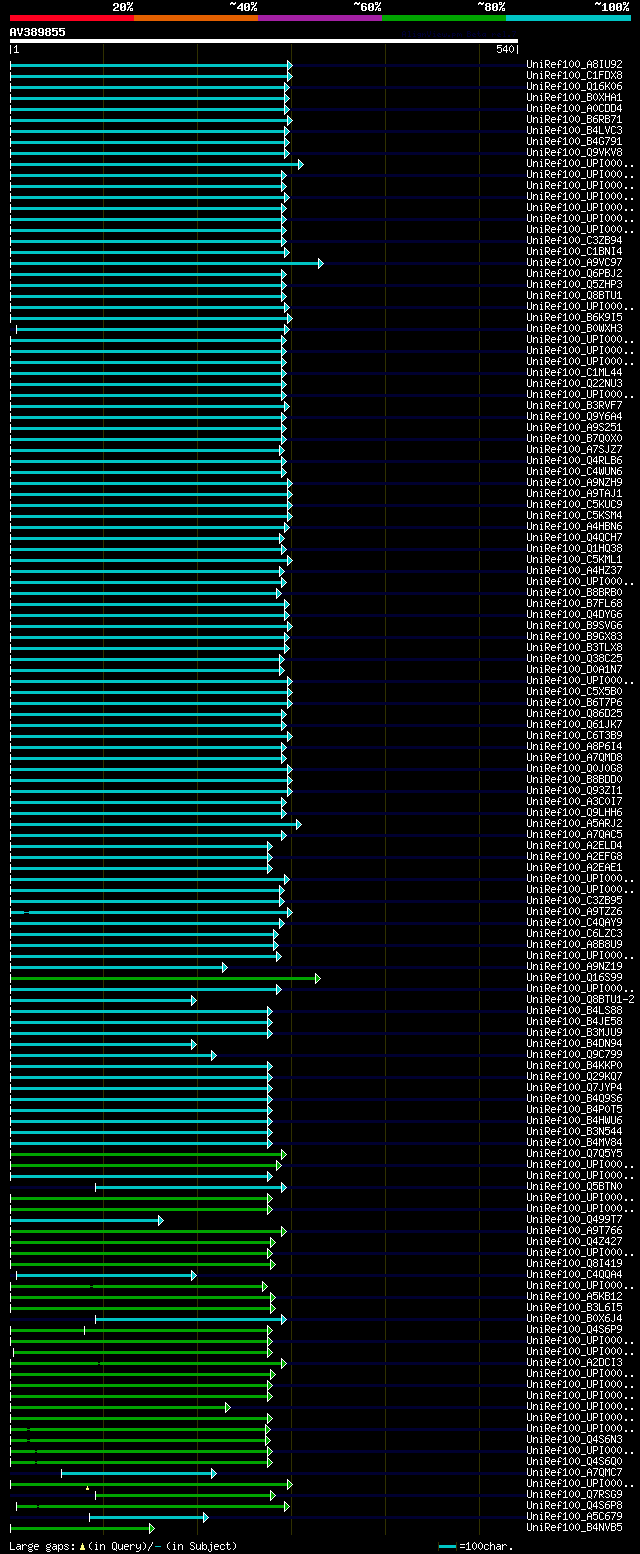
Task: Select the label UniRef100_B4DN94
Action: click(574, 1043)
